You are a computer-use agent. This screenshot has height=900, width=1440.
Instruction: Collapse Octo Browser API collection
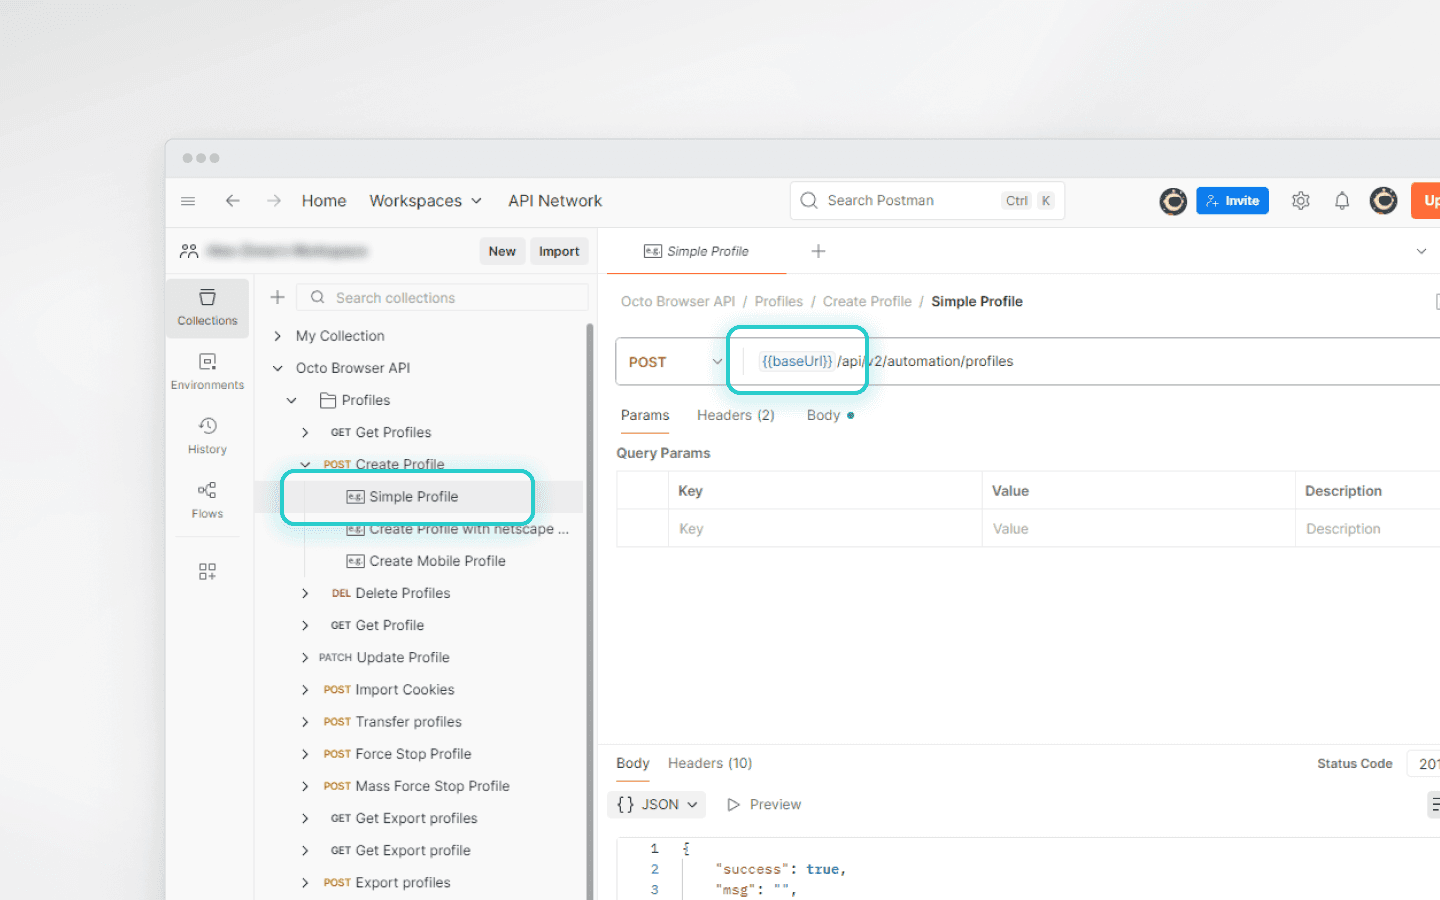click(x=278, y=368)
